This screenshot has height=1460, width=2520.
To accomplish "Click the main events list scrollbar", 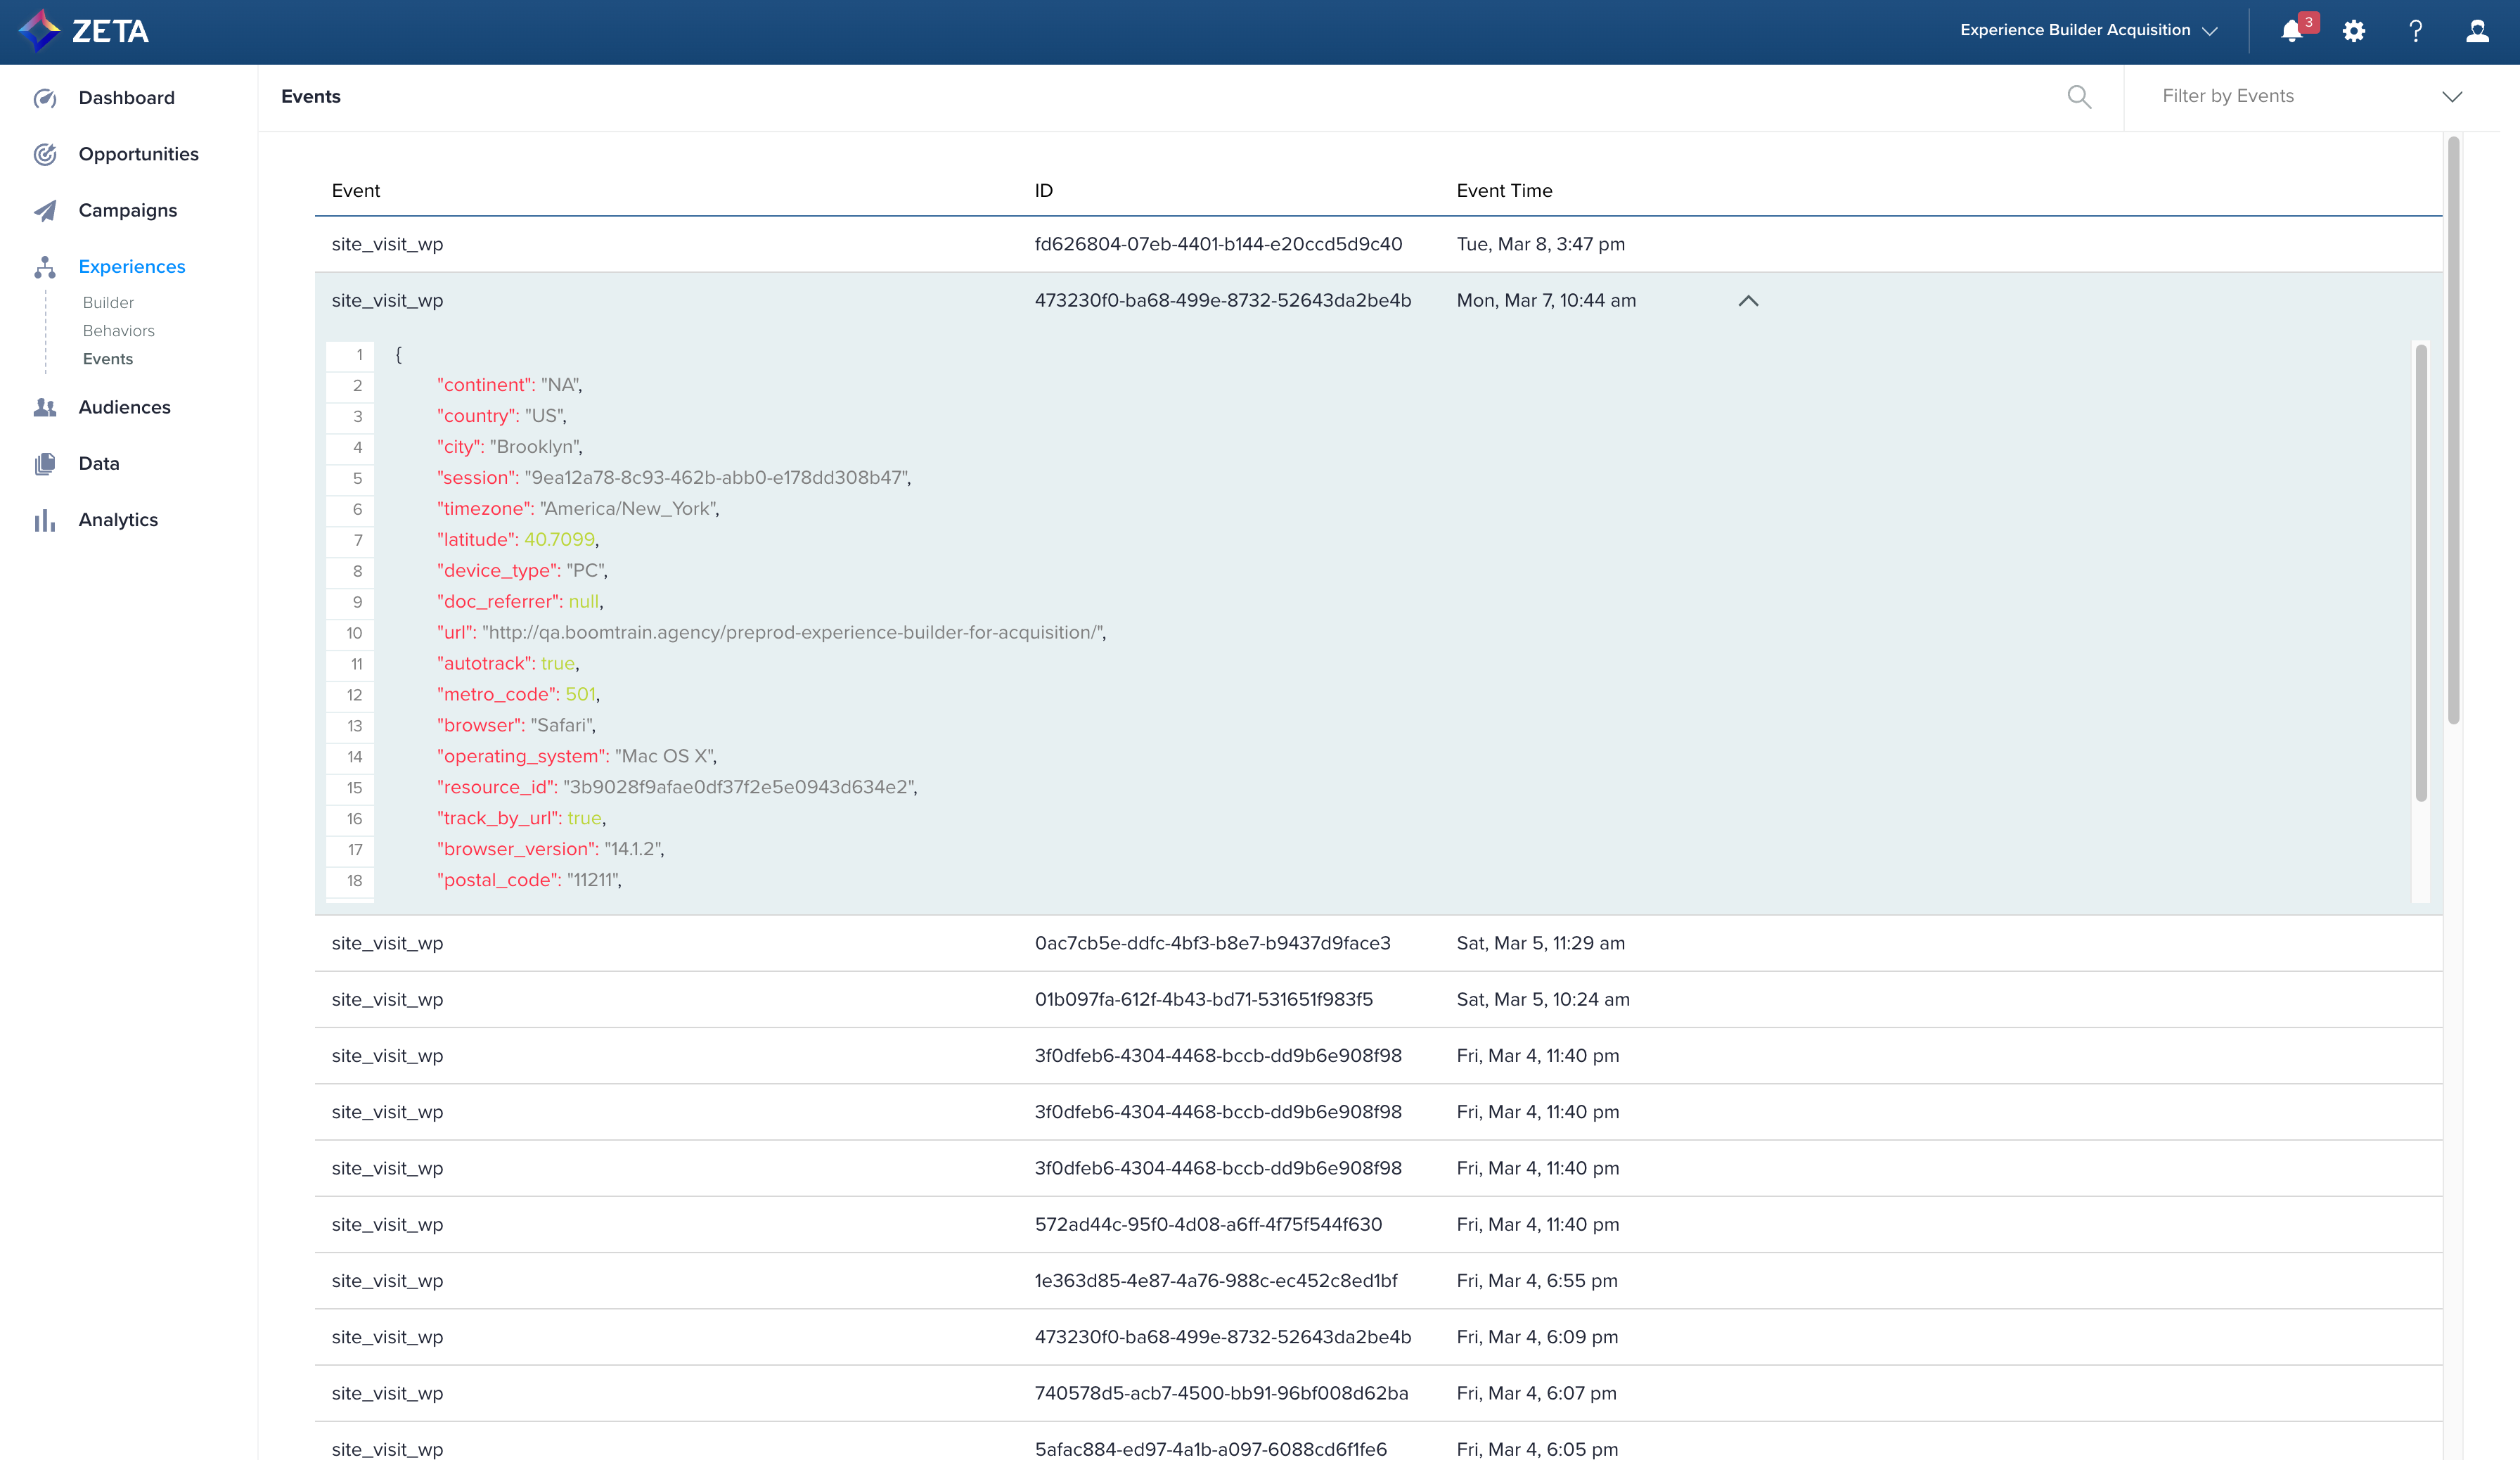I will pos(2453,430).
